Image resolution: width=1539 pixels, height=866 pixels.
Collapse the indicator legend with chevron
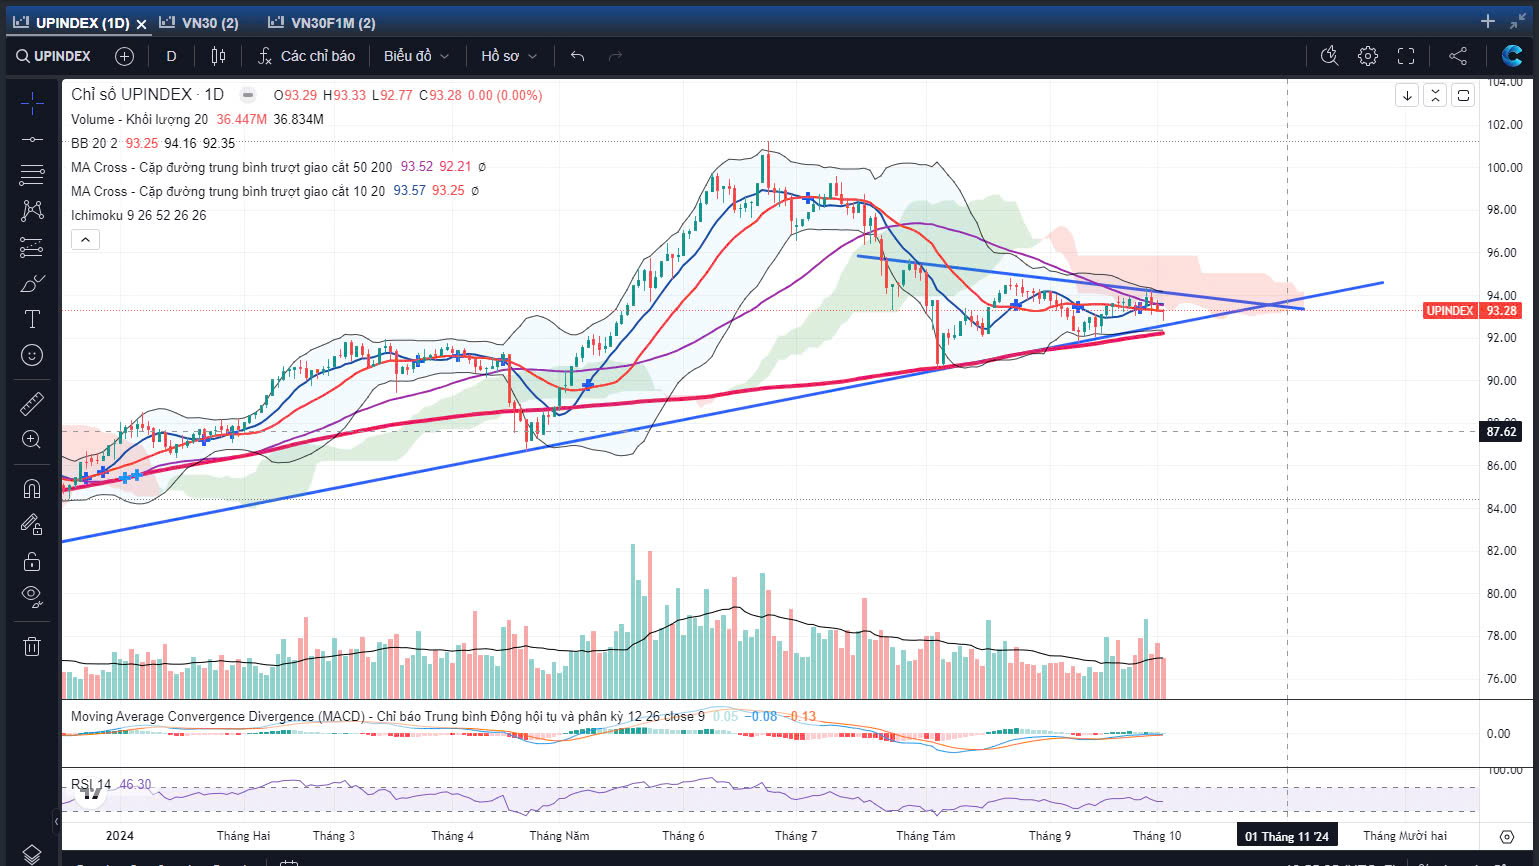85,240
